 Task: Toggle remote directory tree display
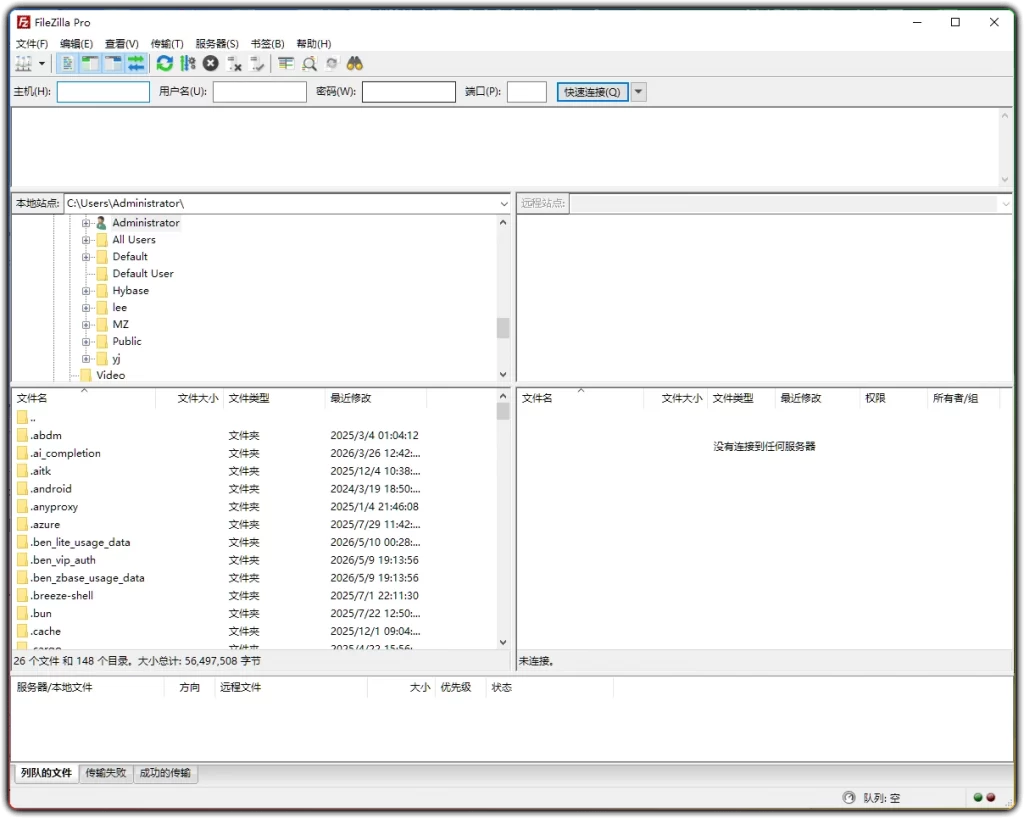click(x=113, y=63)
